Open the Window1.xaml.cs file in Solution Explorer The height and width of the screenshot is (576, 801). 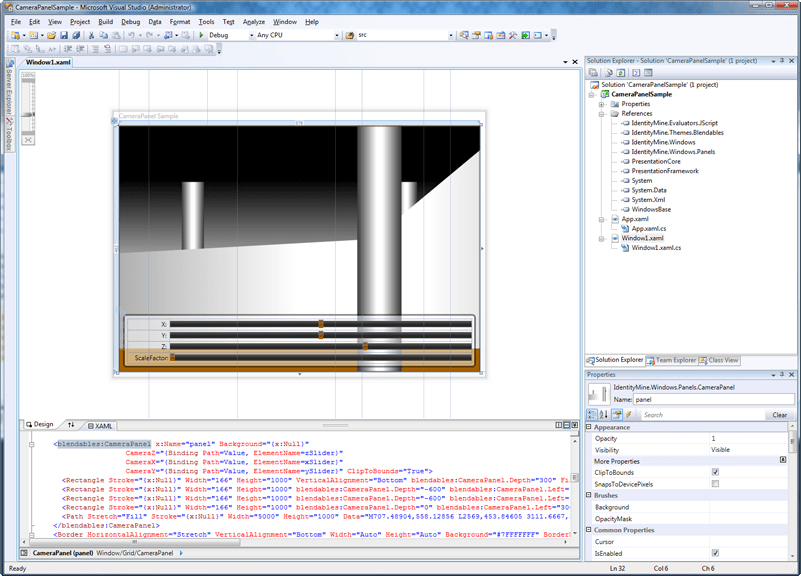coord(655,248)
